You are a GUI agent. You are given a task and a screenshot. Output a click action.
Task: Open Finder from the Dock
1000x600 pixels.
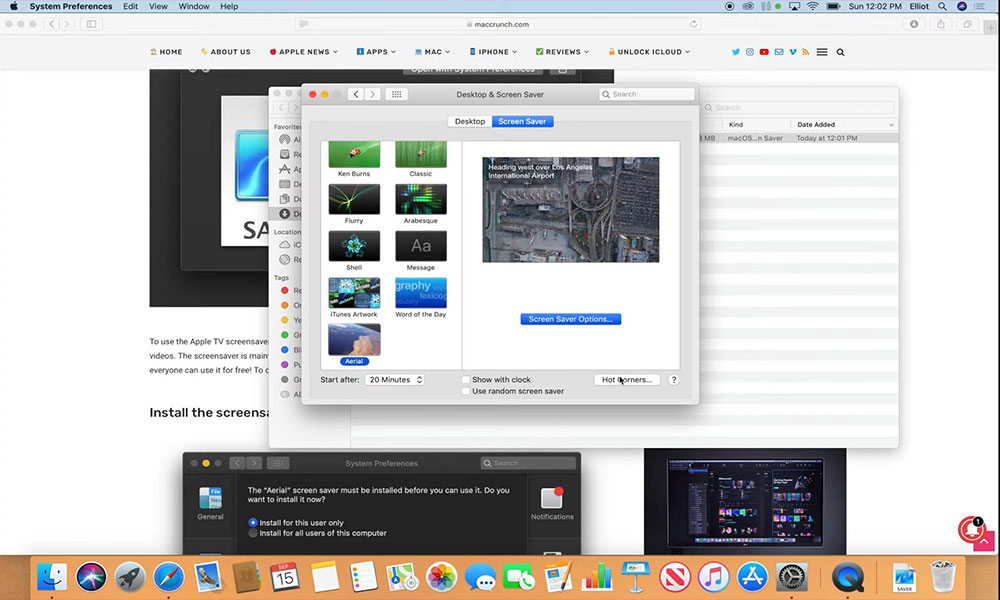pyautogui.click(x=52, y=578)
